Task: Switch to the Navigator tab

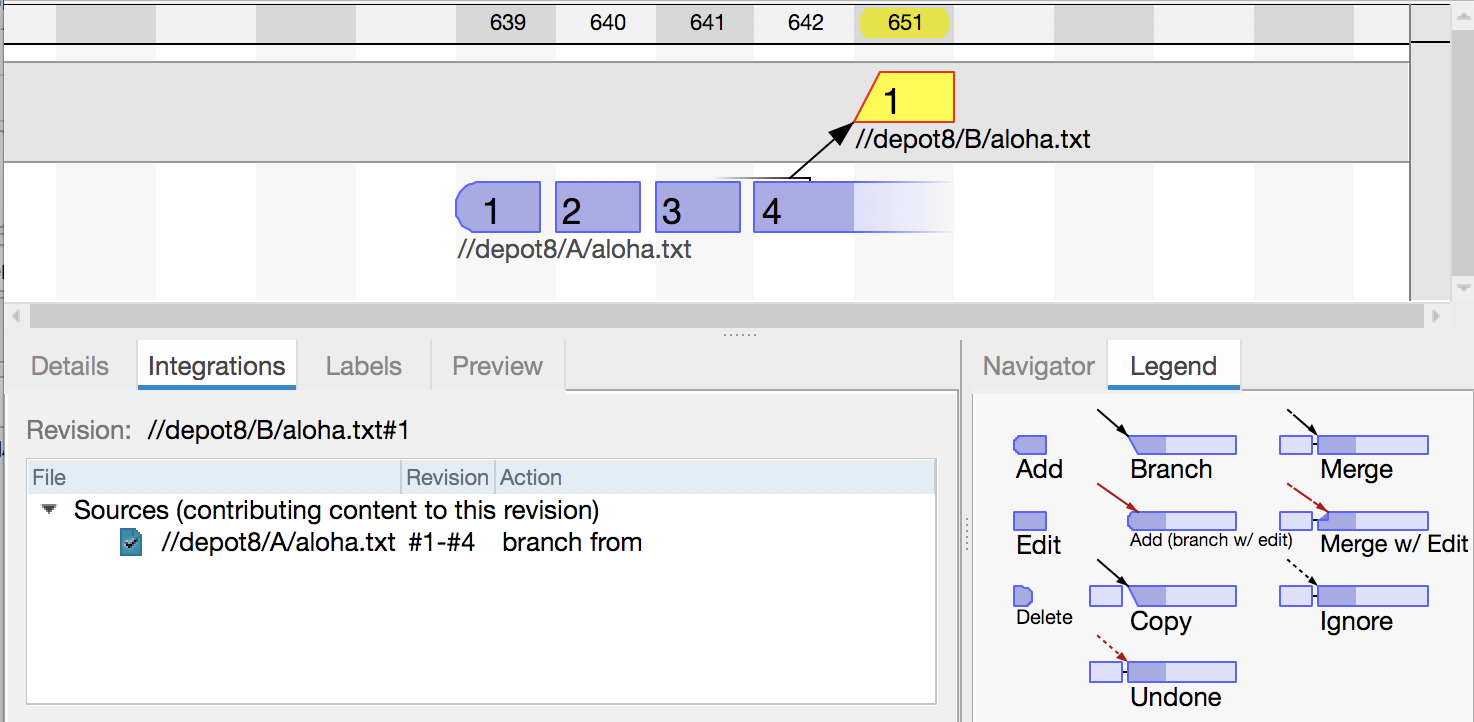Action: point(1037,366)
